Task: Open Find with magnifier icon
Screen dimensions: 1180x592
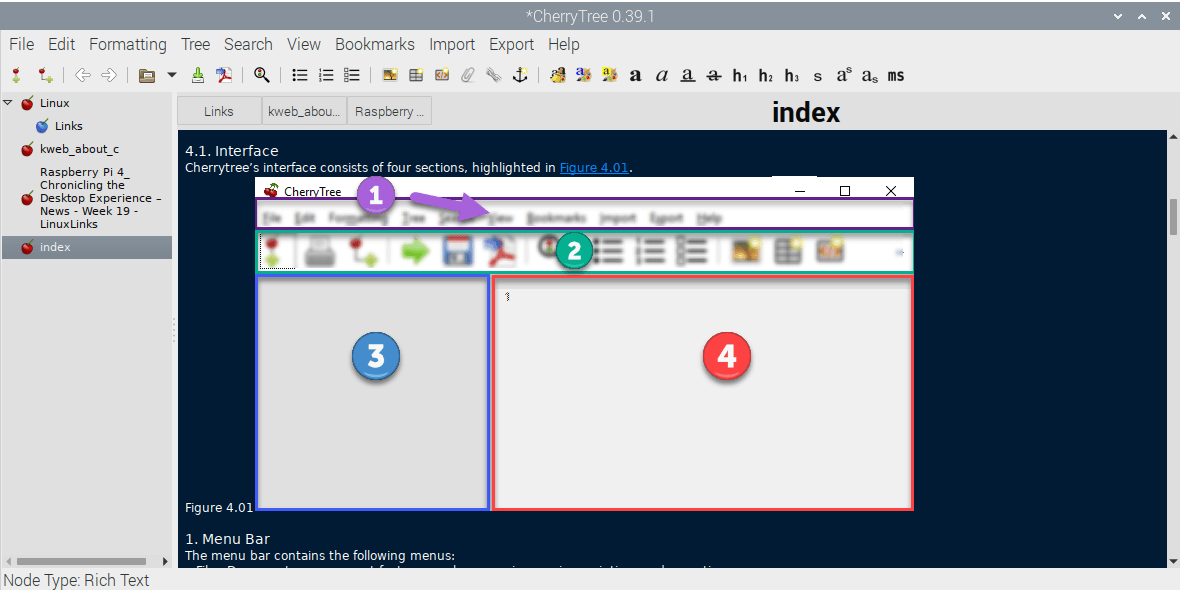Action: coord(262,75)
